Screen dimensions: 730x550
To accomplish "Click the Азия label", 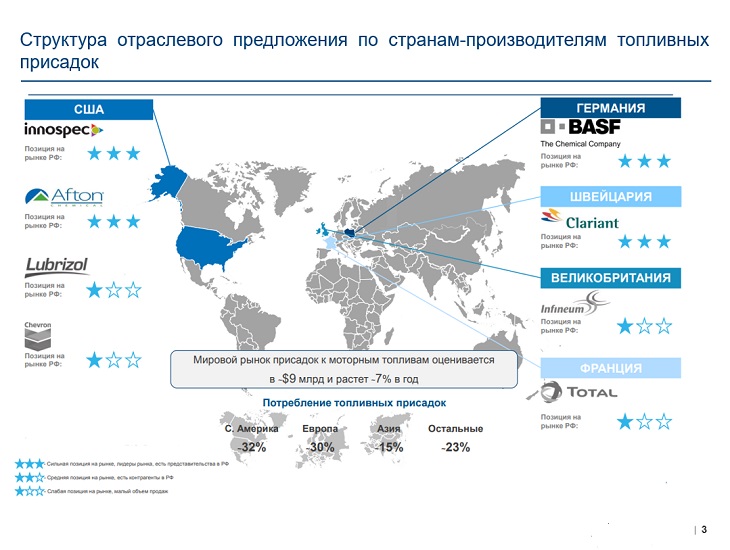I will 389,428.
